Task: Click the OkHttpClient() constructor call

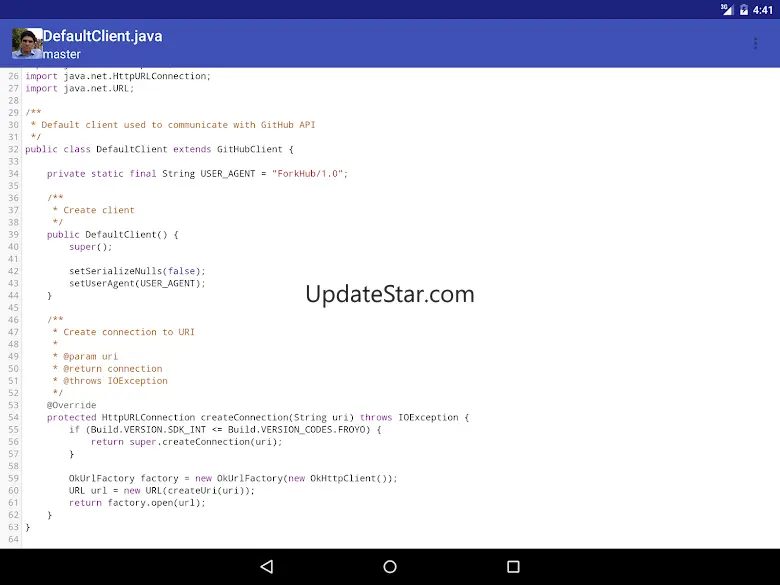Action: (x=351, y=478)
